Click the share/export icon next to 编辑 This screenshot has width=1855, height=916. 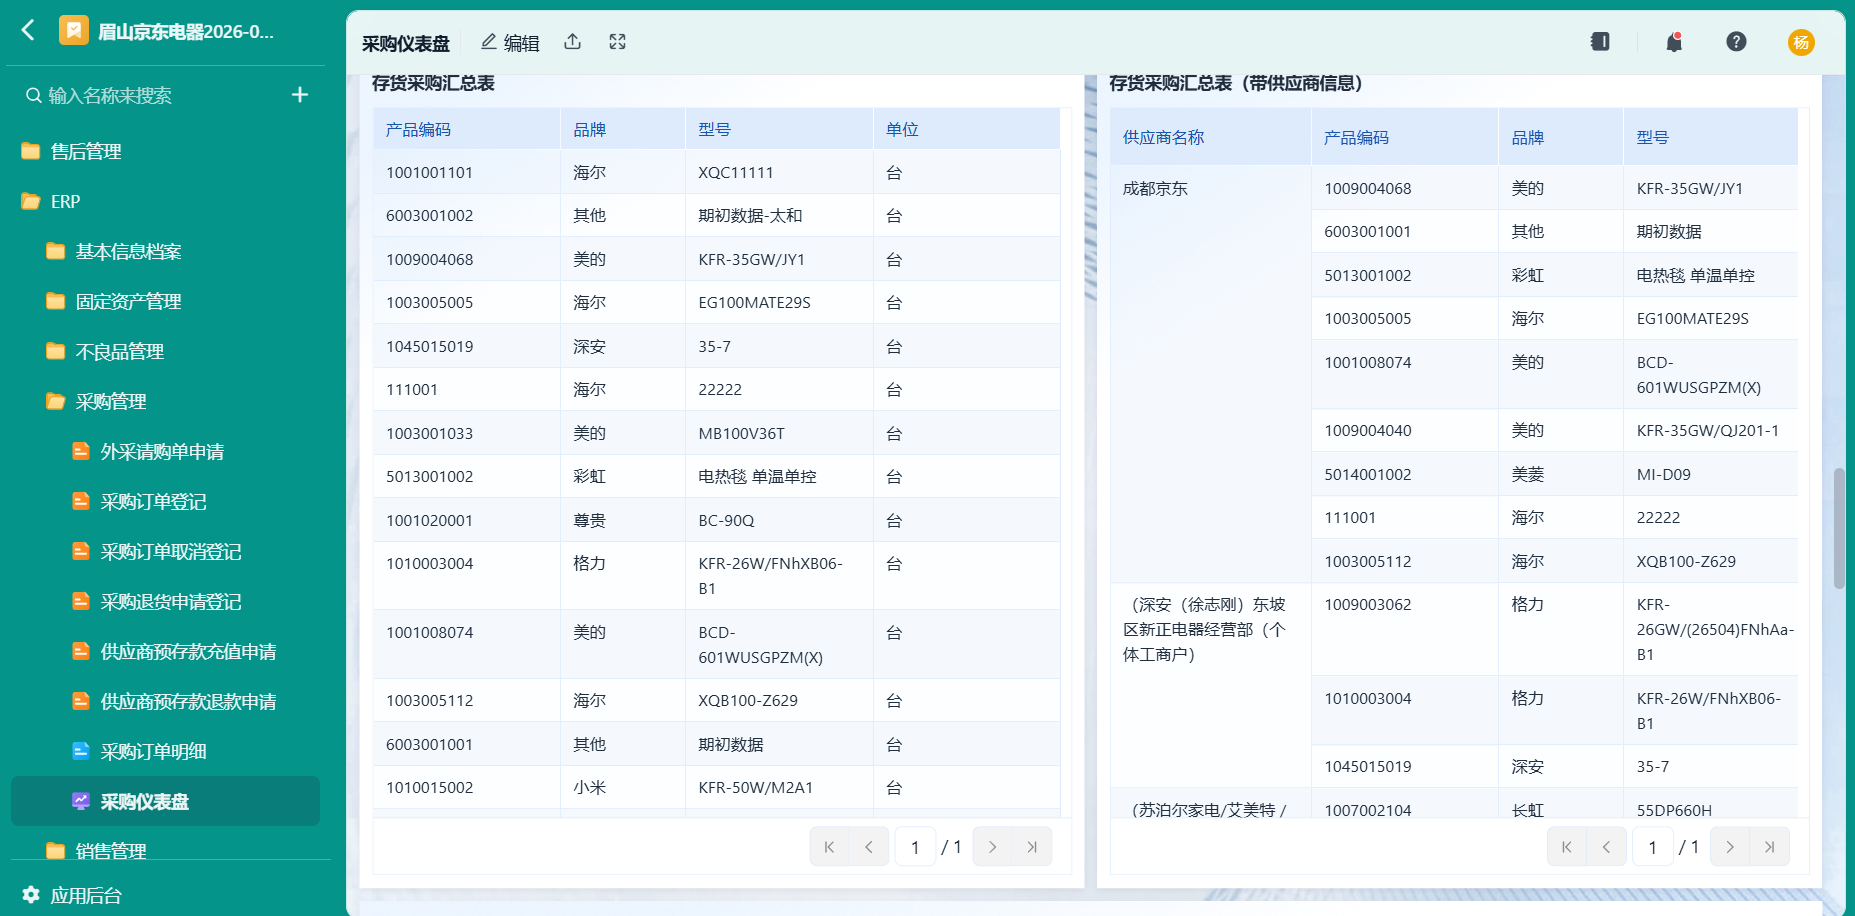point(573,42)
